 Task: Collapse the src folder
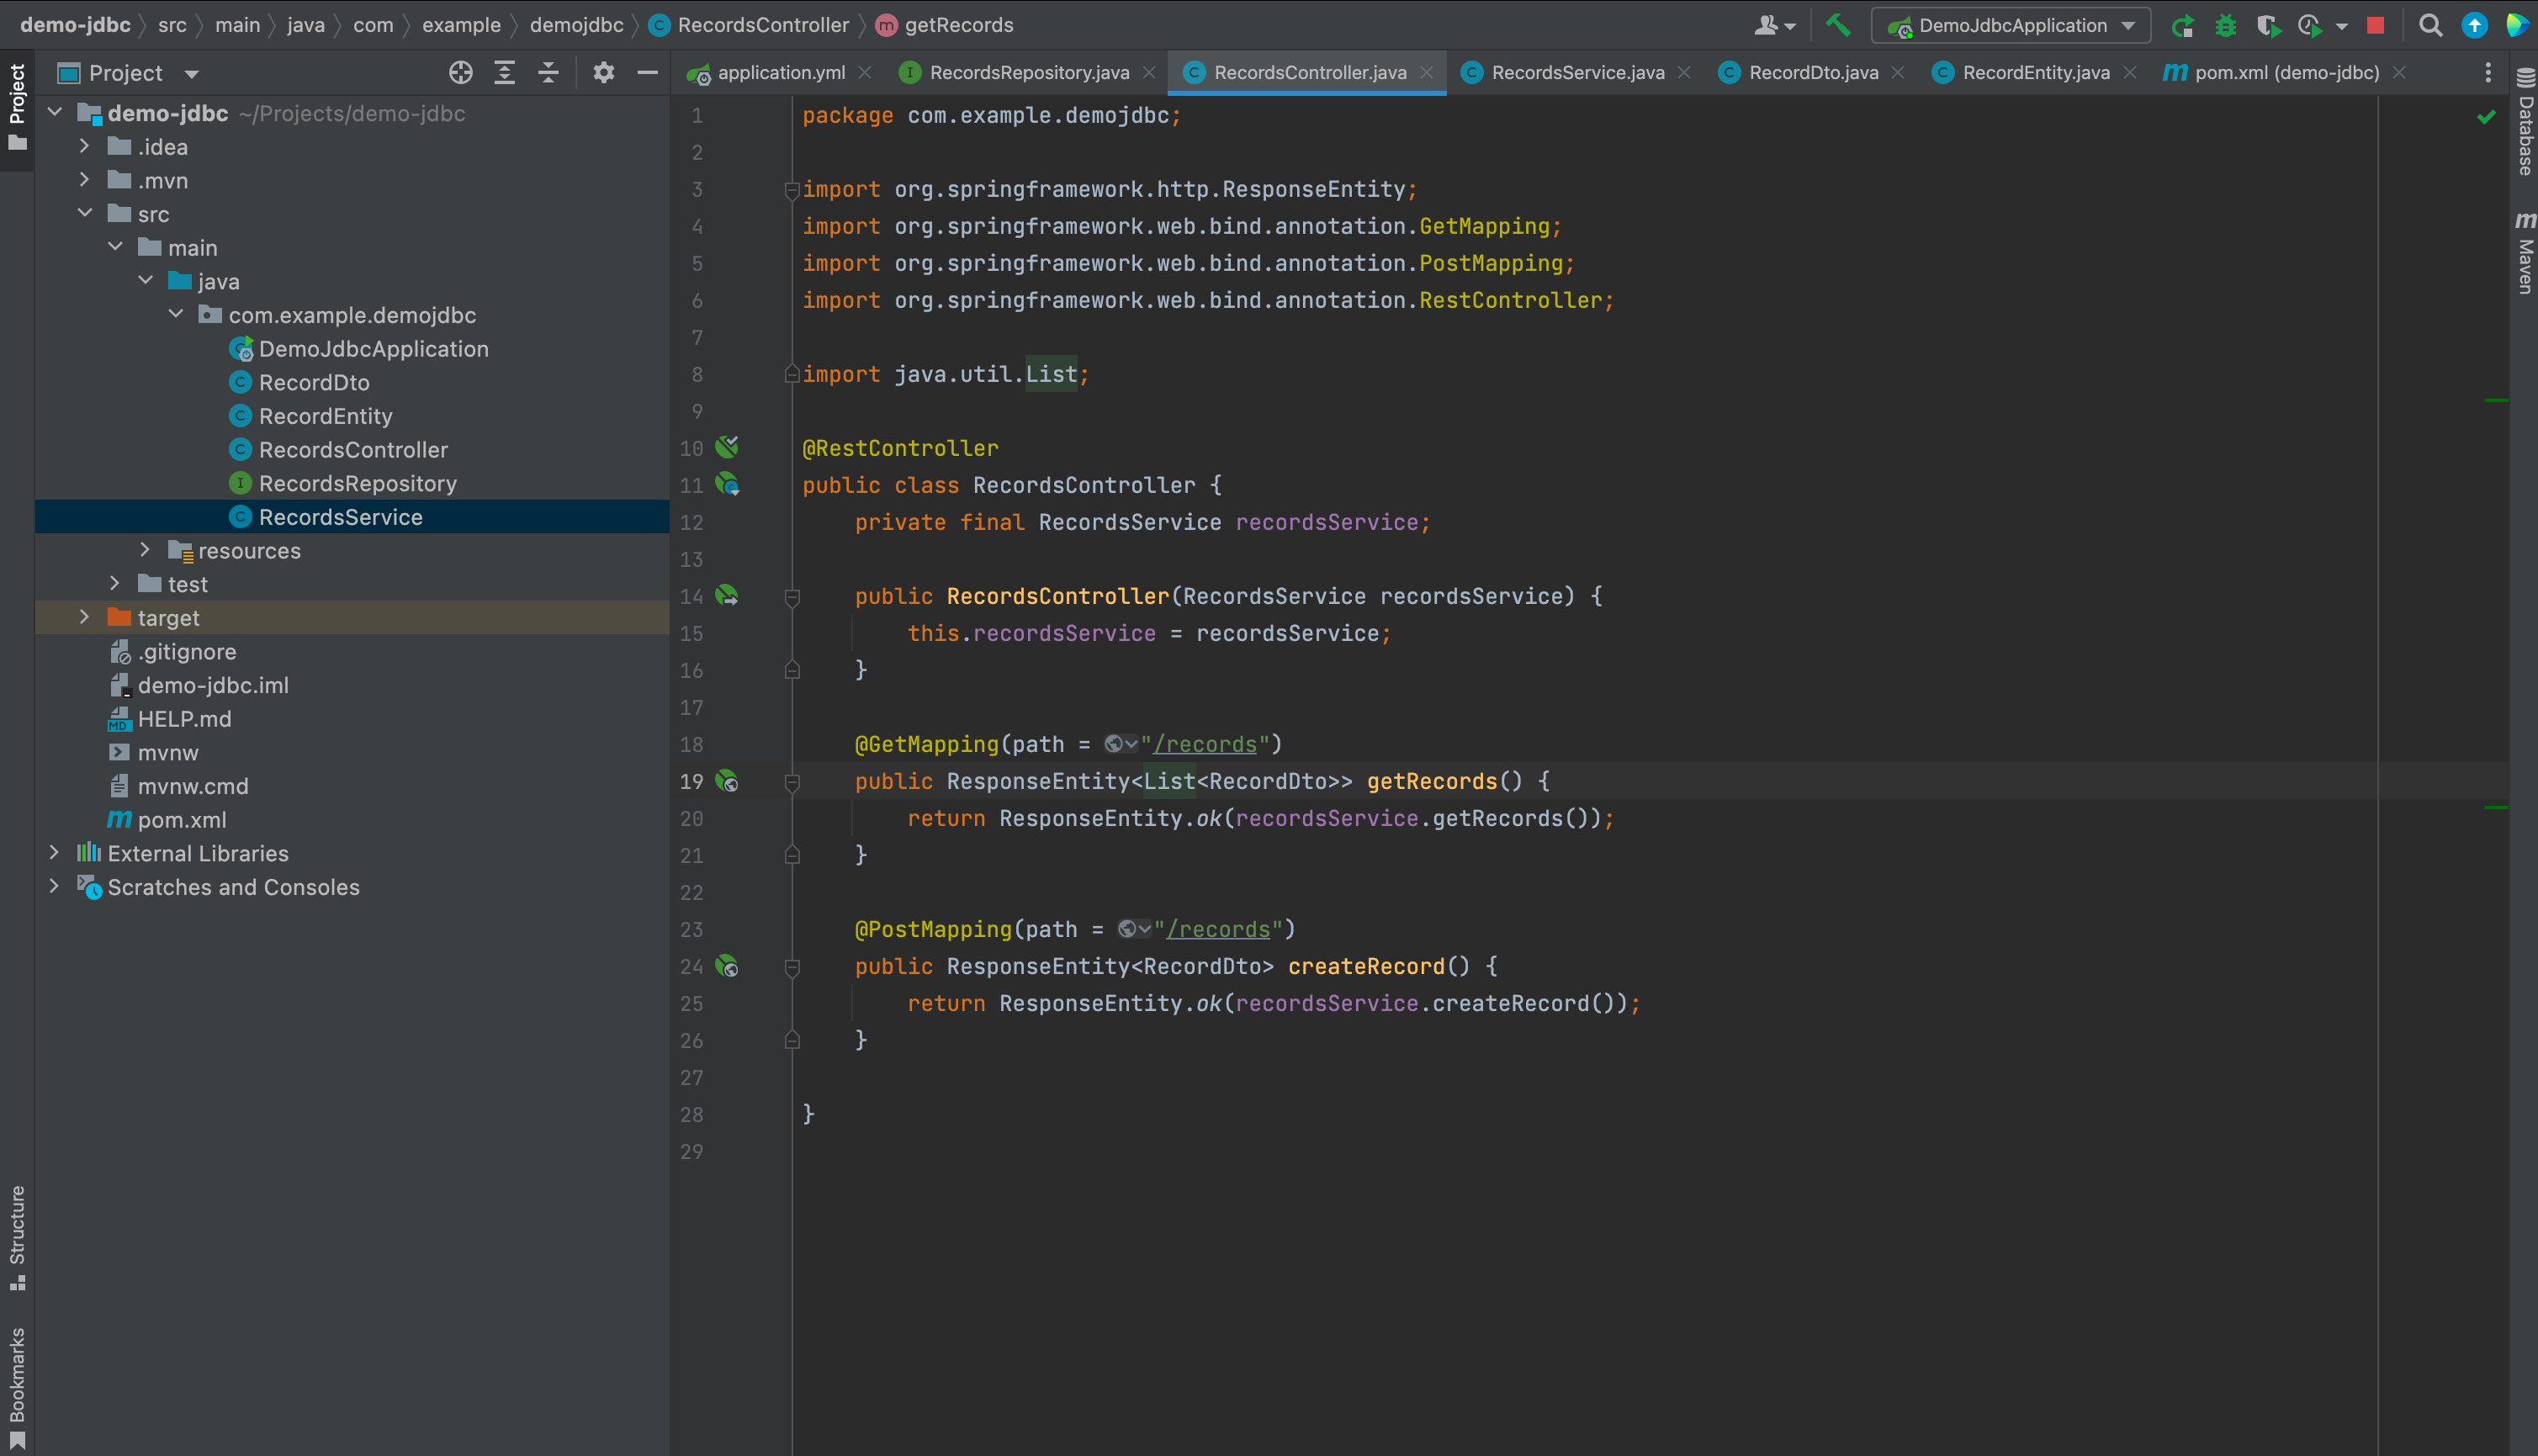point(85,213)
